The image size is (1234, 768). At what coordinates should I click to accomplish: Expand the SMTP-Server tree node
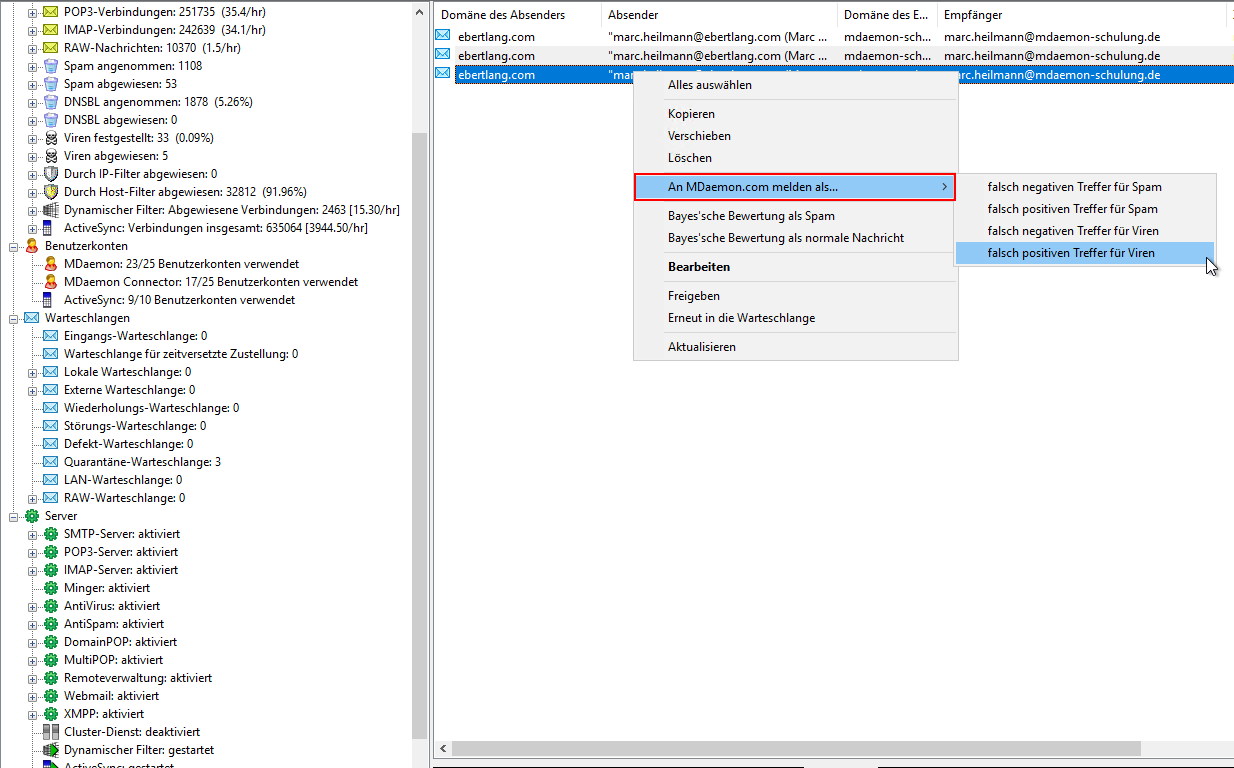[33, 534]
